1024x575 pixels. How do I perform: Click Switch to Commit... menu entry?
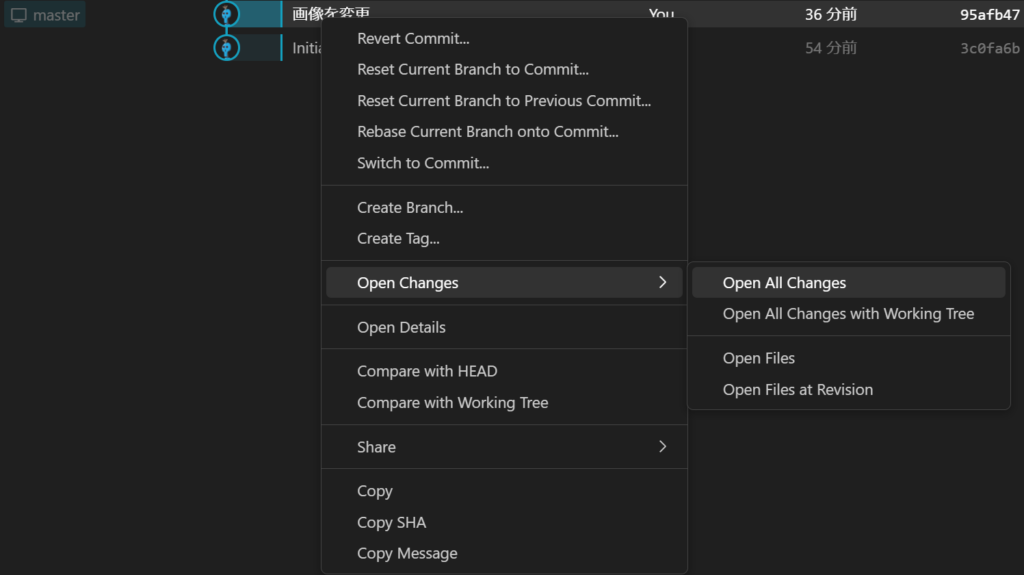[423, 163]
